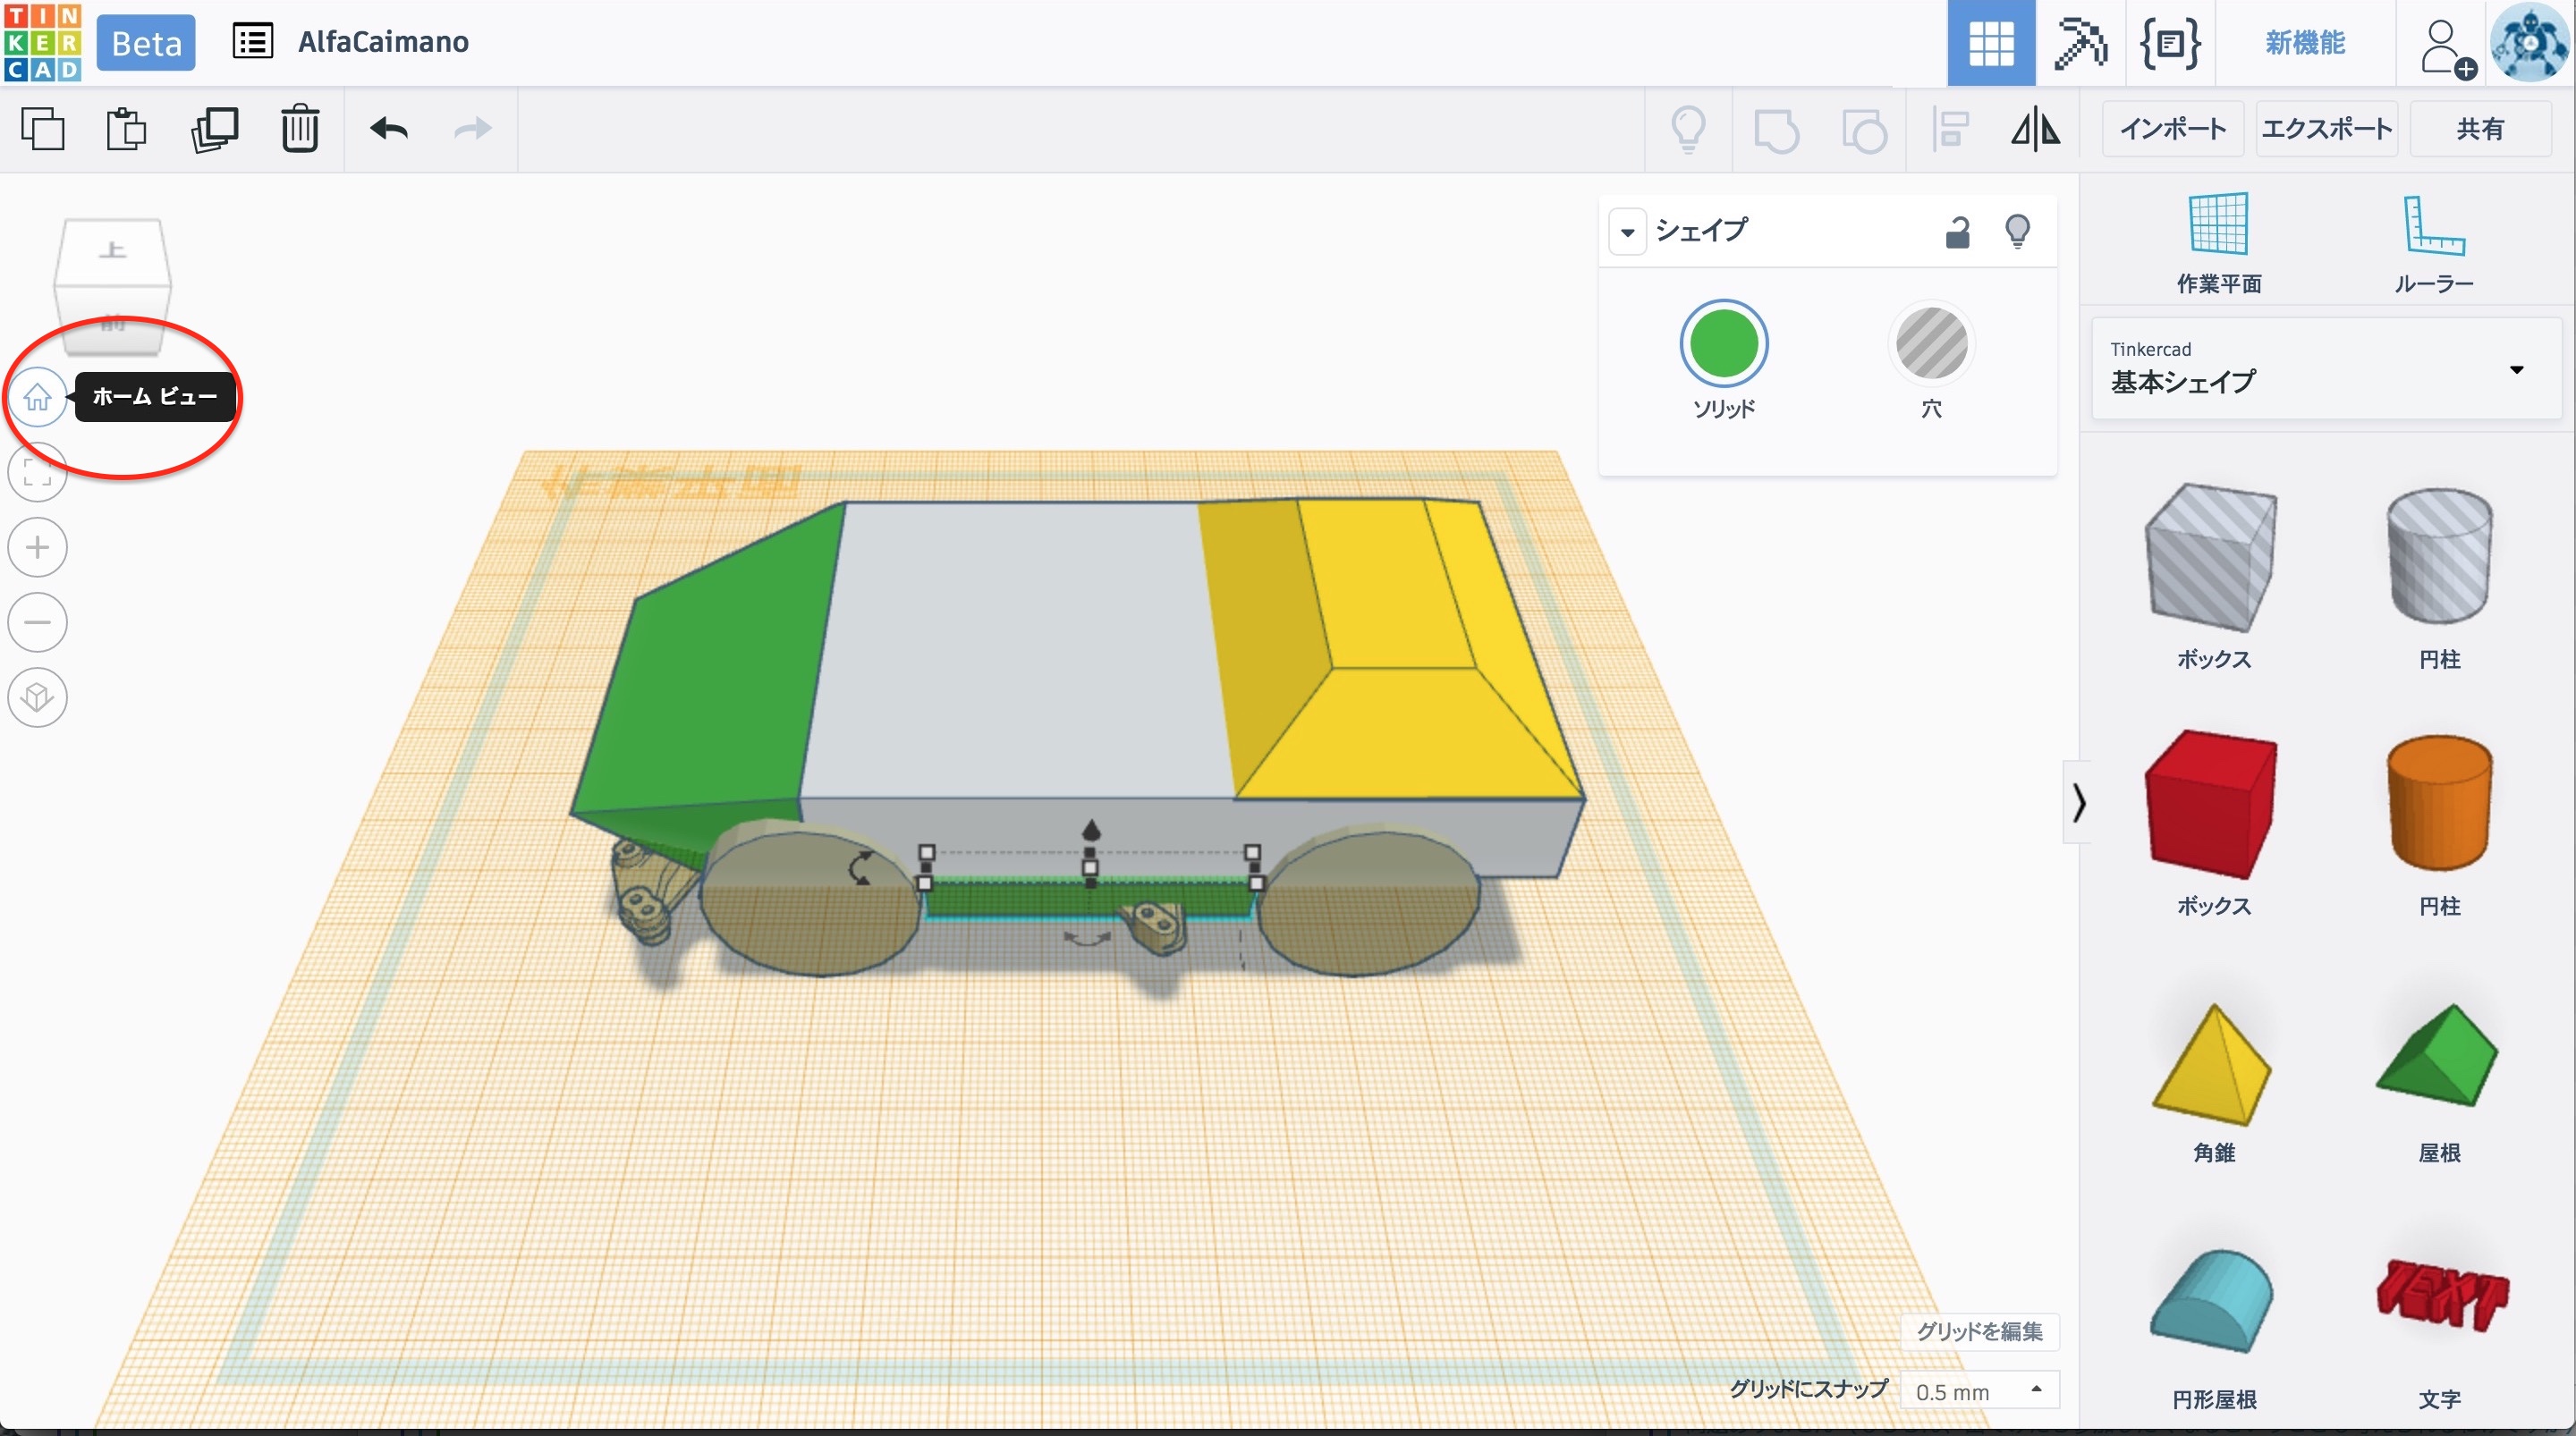
Task: Click the trash Delete icon
Action: click(x=299, y=129)
